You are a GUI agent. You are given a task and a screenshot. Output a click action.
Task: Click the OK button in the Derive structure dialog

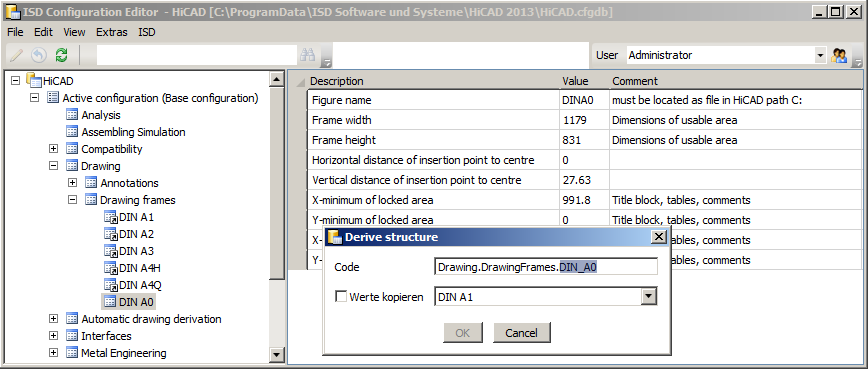click(x=463, y=332)
